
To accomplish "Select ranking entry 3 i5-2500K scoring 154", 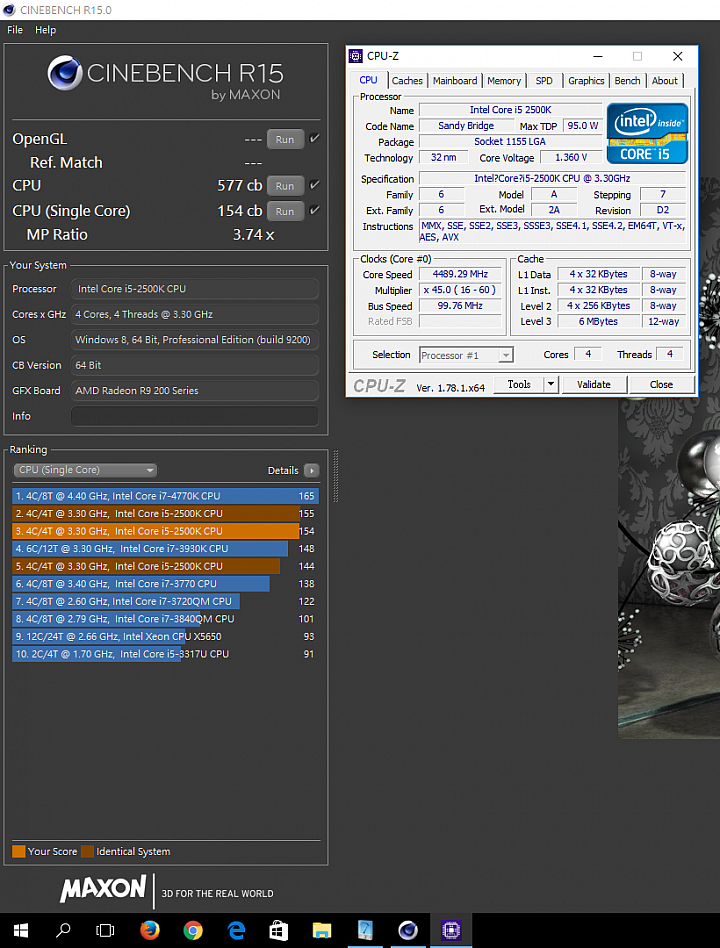I will [165, 531].
